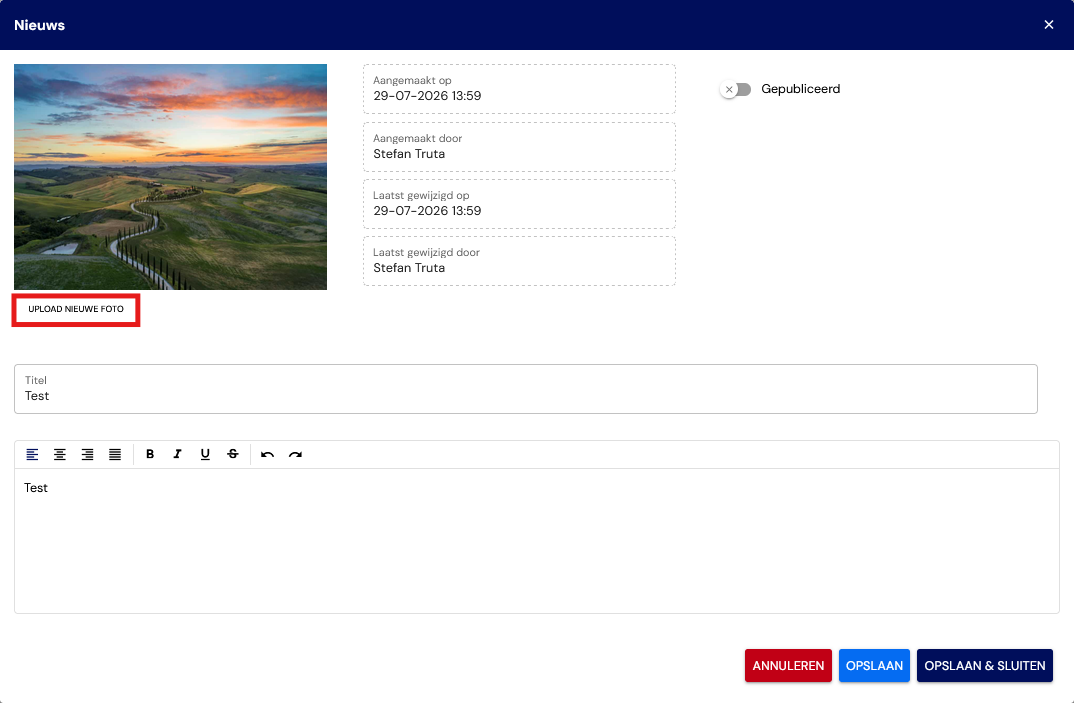This screenshot has height=703, width=1074.
Task: Focus the Titel input field
Action: coord(526,389)
